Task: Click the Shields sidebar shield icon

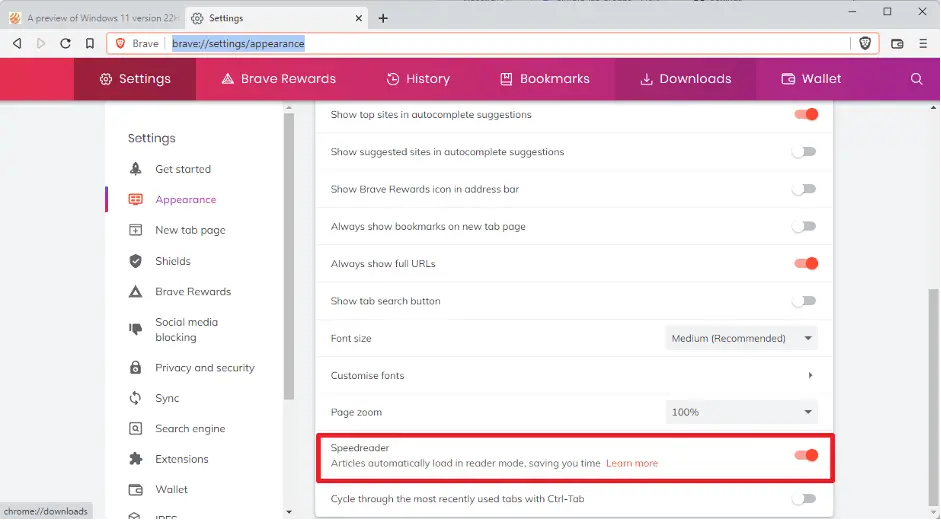Action: tap(136, 261)
